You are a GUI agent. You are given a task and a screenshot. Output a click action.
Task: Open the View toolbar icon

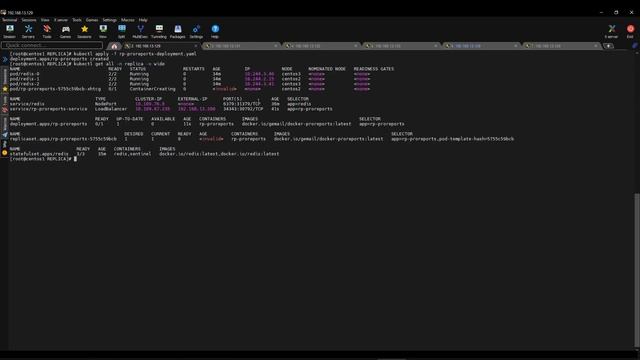coord(103,31)
